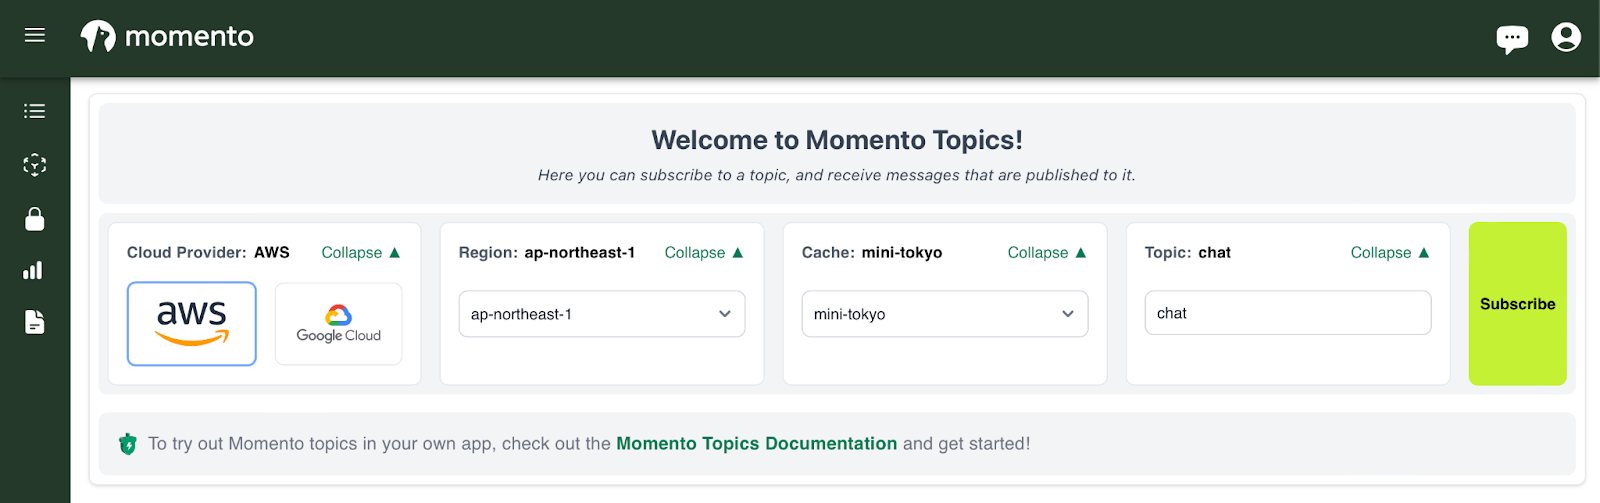Collapse the Topic panel

point(1390,253)
